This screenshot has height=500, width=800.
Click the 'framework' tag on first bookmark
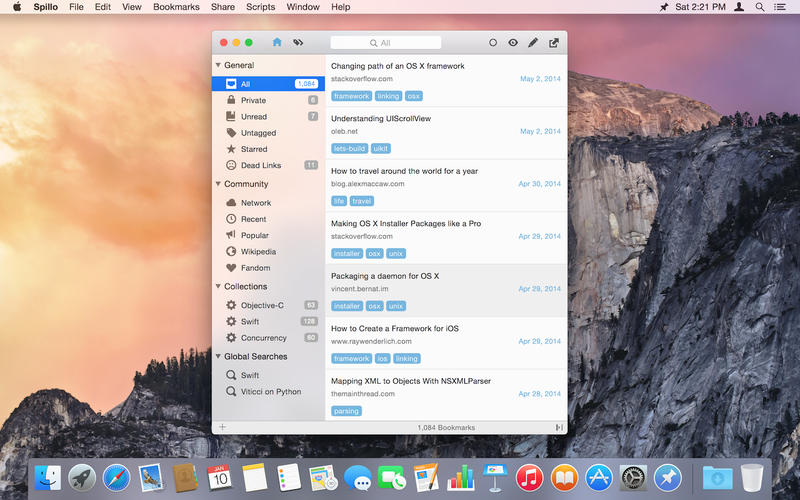tap(351, 96)
